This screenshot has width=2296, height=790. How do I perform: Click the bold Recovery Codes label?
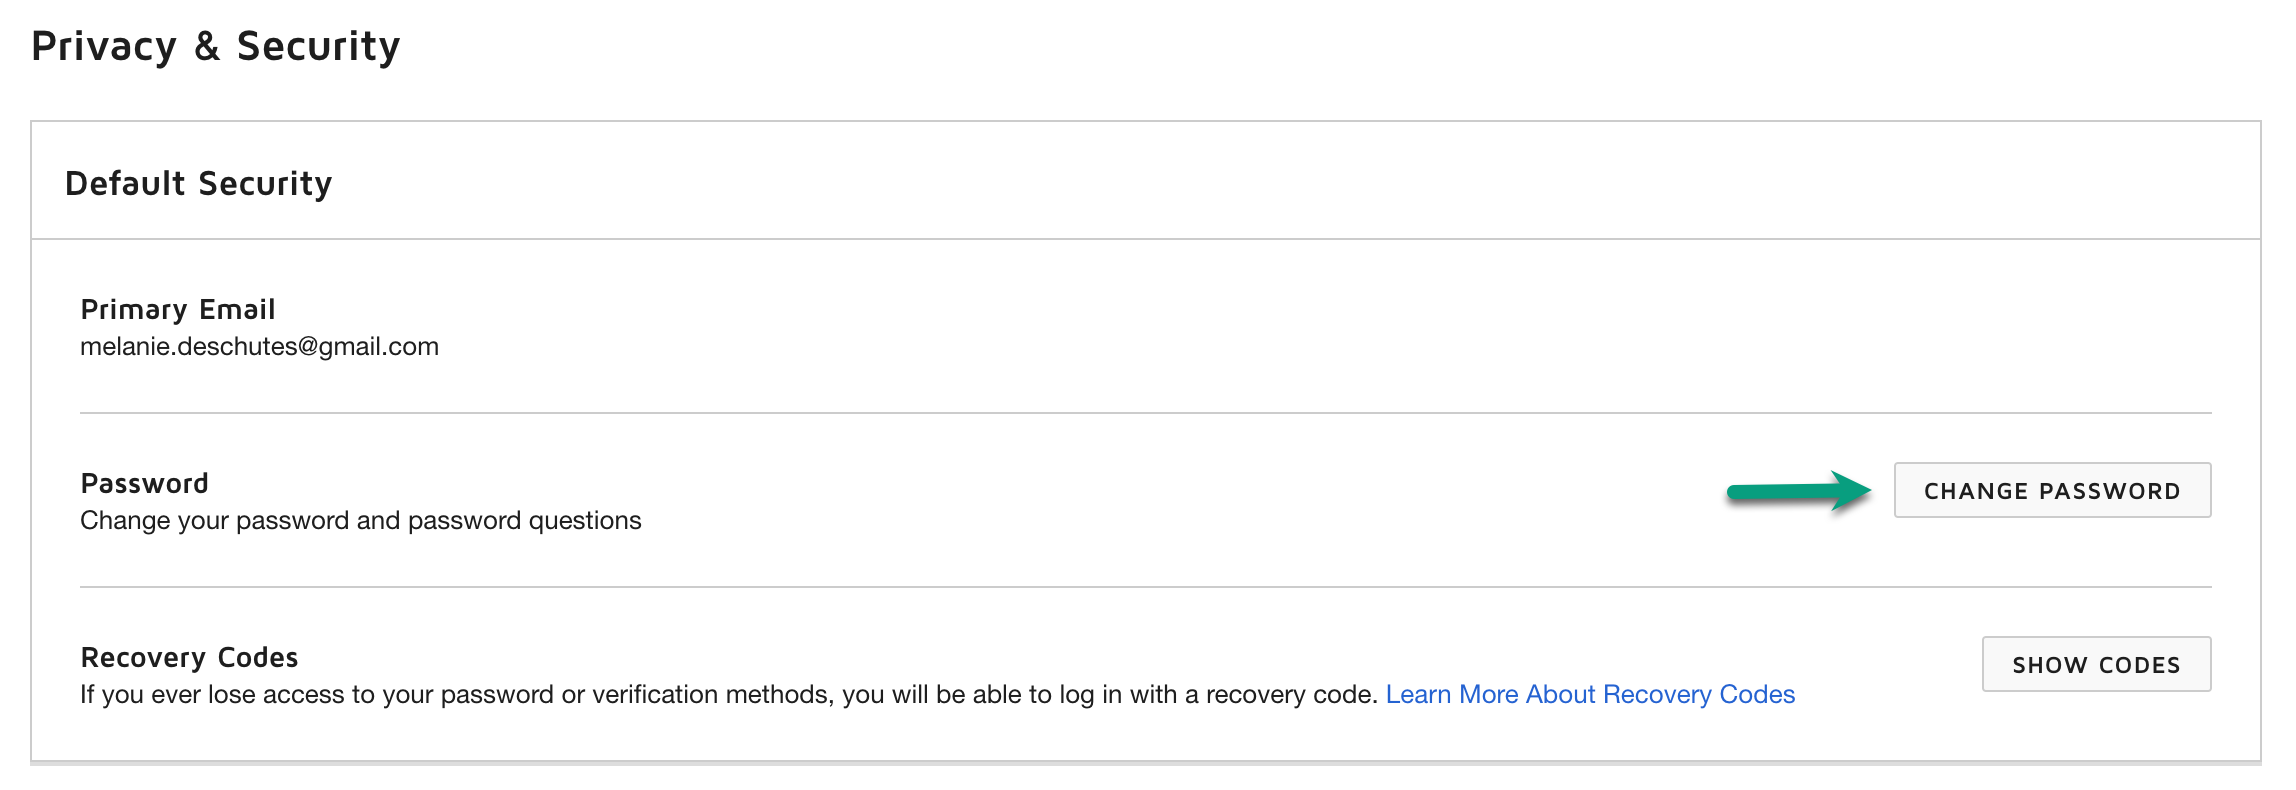(189, 657)
